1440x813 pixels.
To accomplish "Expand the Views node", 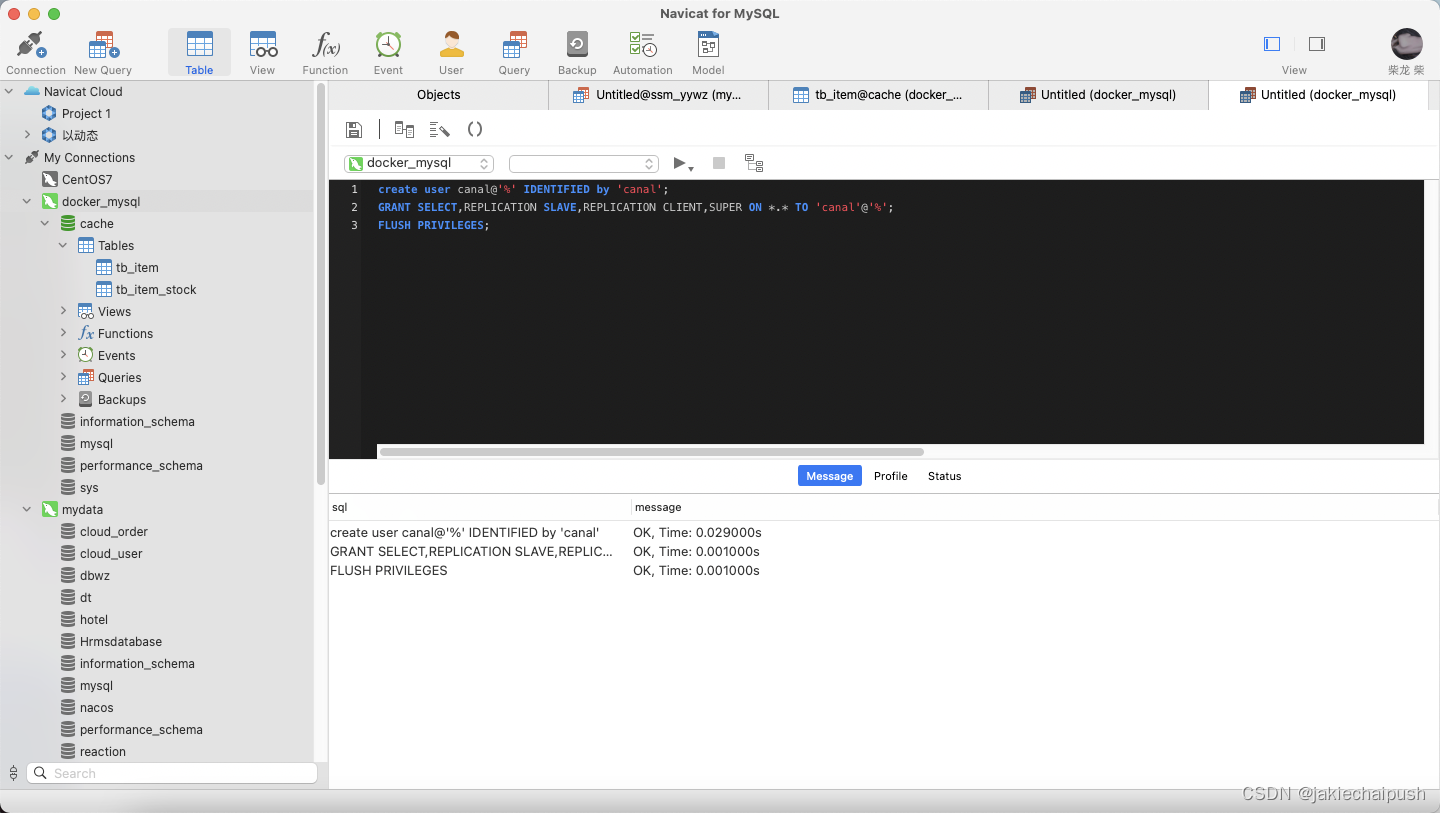I will tap(63, 311).
